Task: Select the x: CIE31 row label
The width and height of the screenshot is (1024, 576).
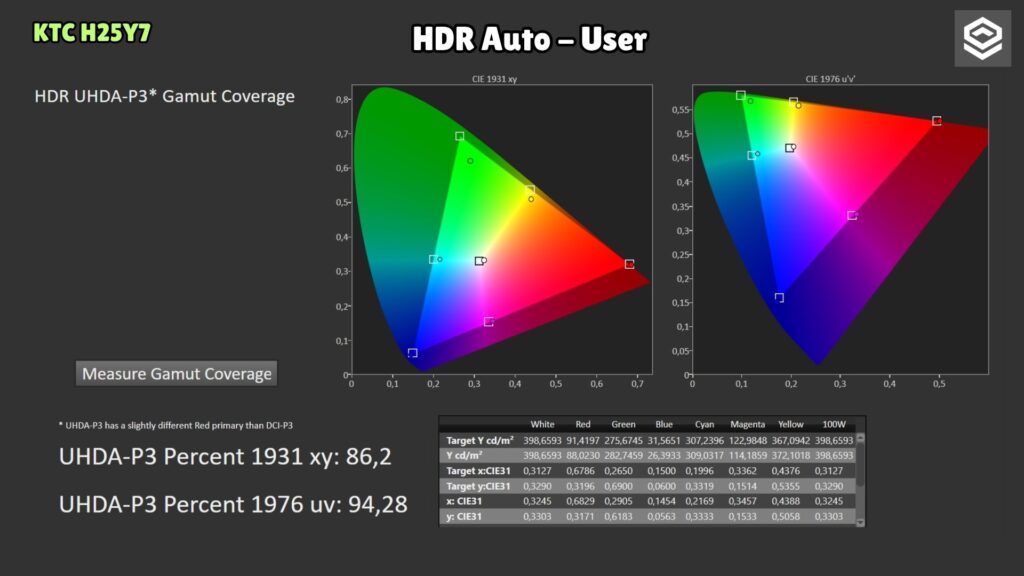Action: click(464, 501)
